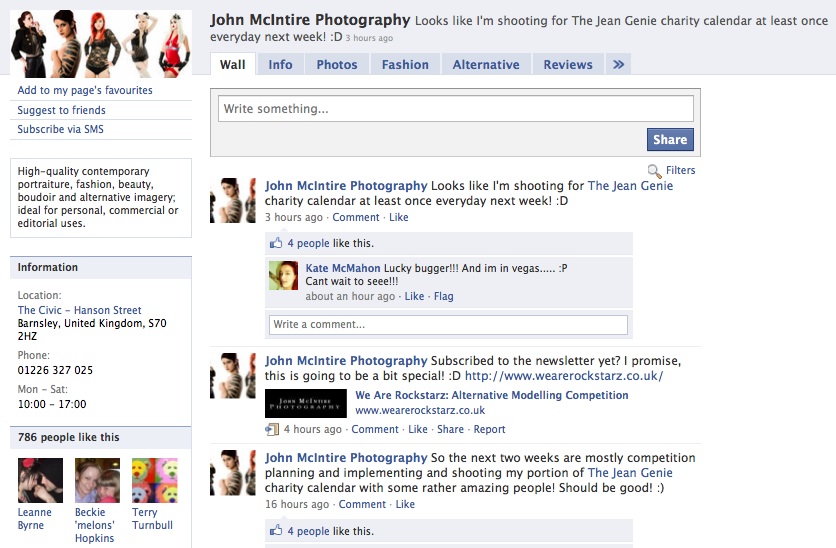The height and width of the screenshot is (548, 836).
Task: Click the Terry Turnbull name link
Action: [152, 519]
